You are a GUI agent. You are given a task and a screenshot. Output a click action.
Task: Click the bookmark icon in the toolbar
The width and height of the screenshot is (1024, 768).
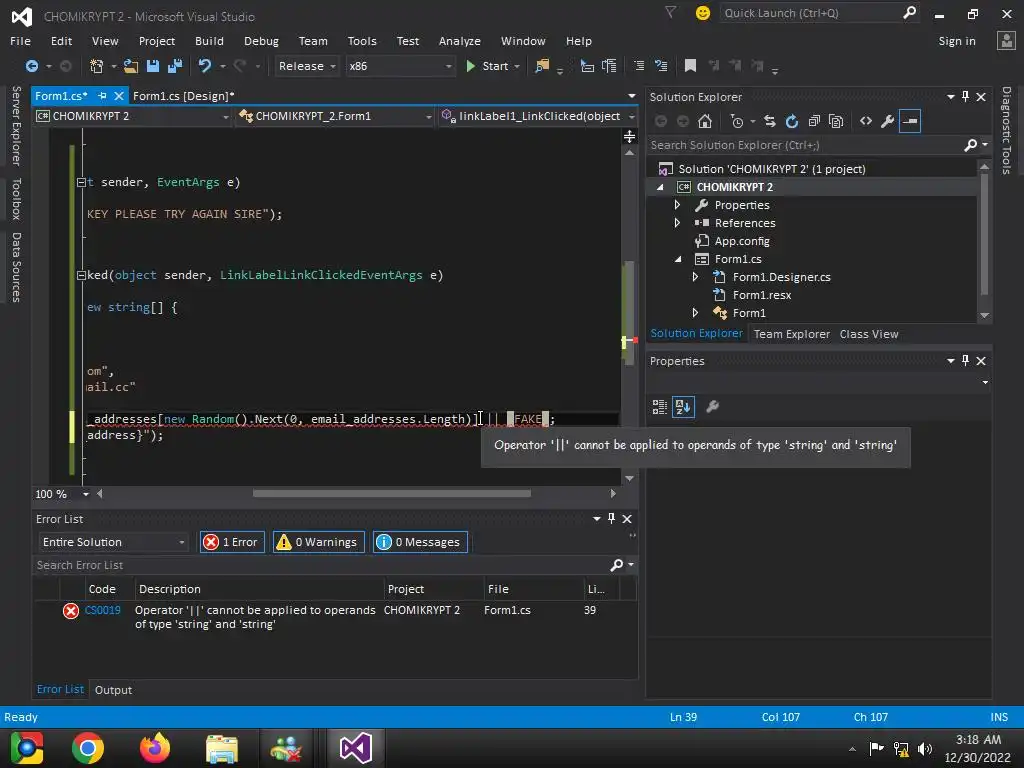click(x=690, y=66)
